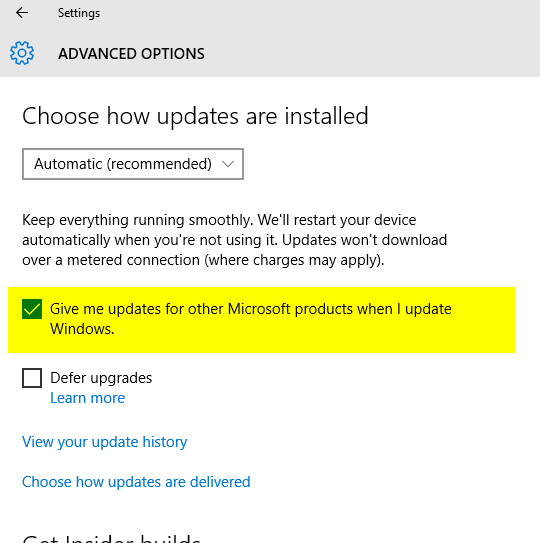
Task: Go back using the arrow icon
Action: coord(22,13)
